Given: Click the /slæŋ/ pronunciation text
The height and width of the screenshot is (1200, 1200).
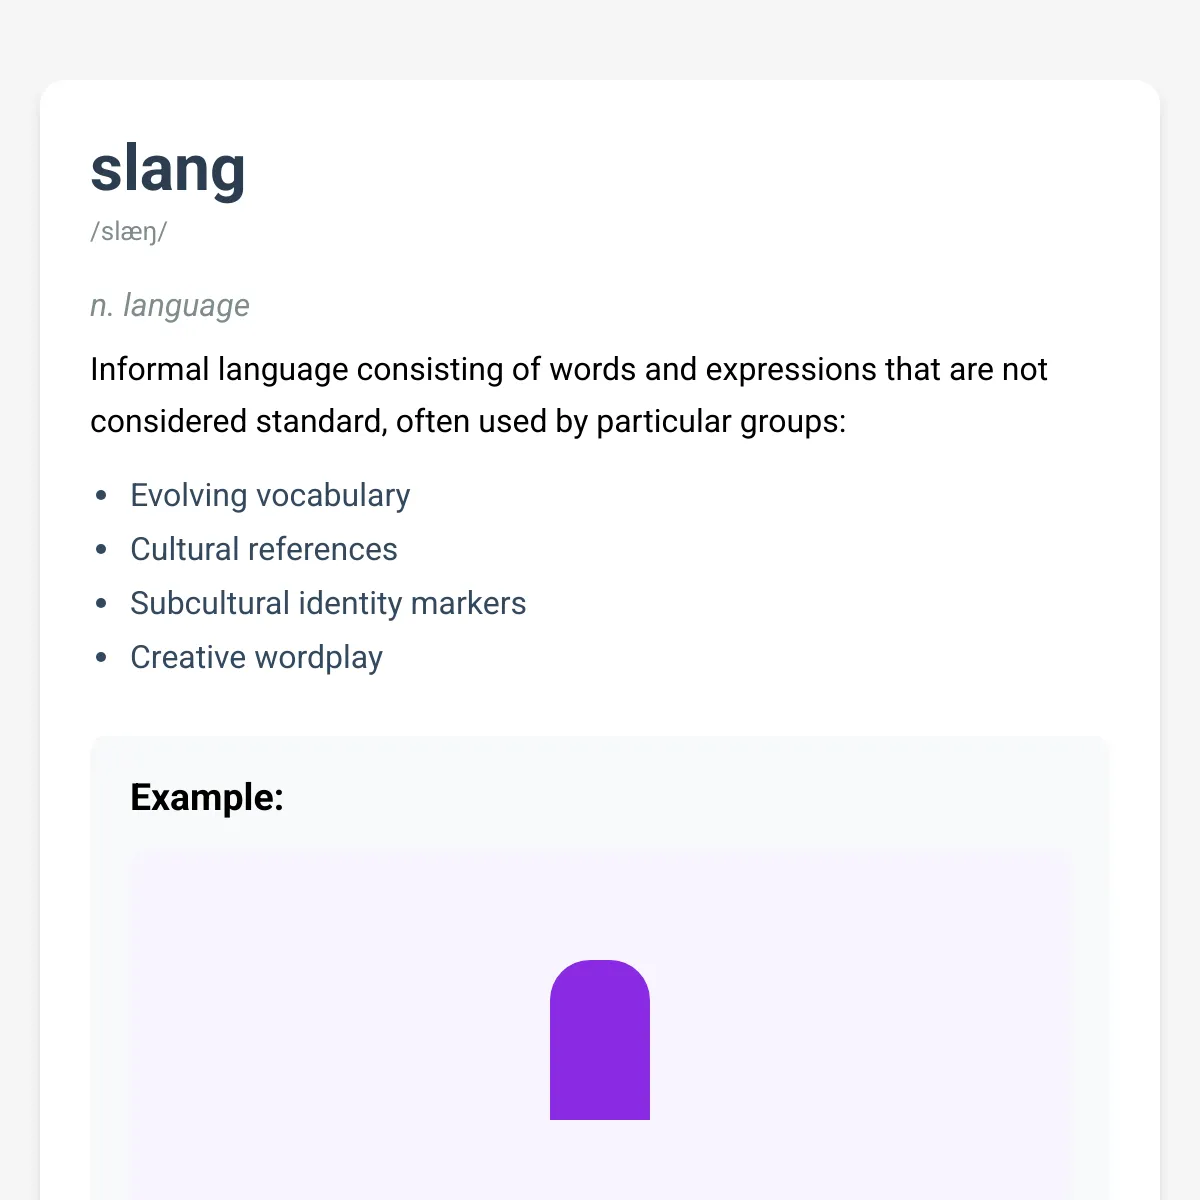Looking at the screenshot, I should coord(129,232).
